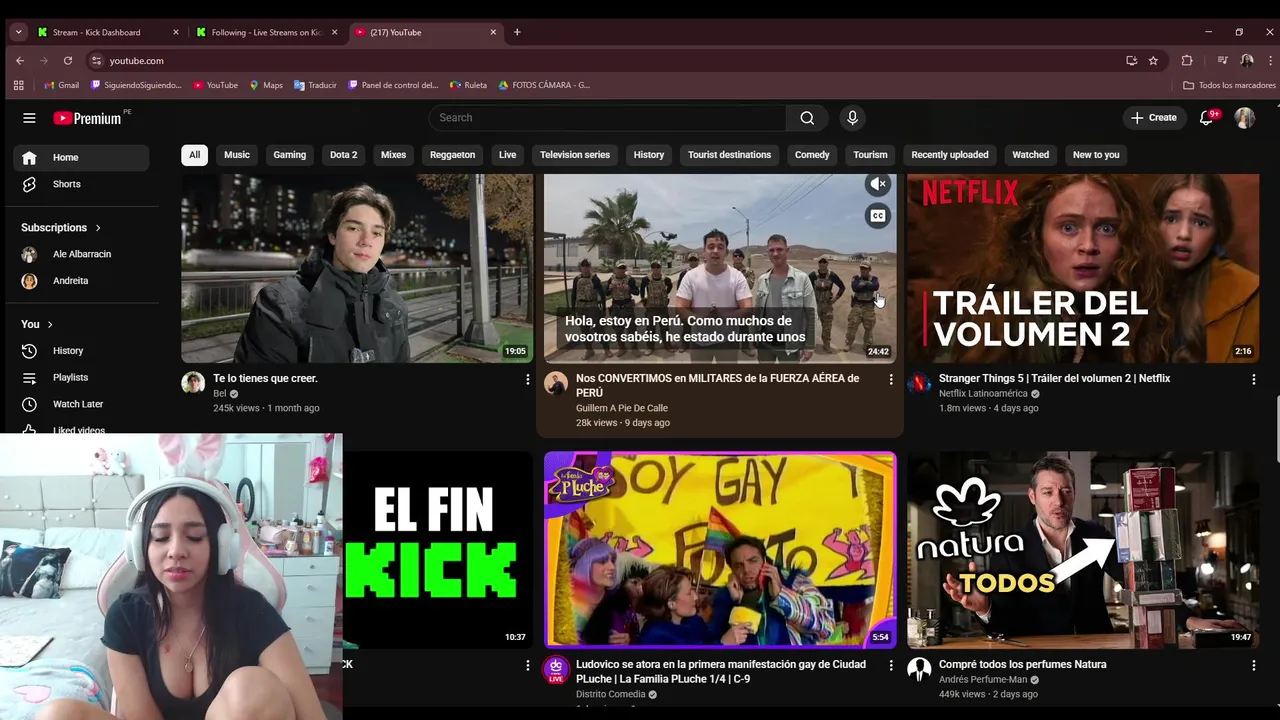
Task: Open History in the sidebar
Action: pos(81,351)
